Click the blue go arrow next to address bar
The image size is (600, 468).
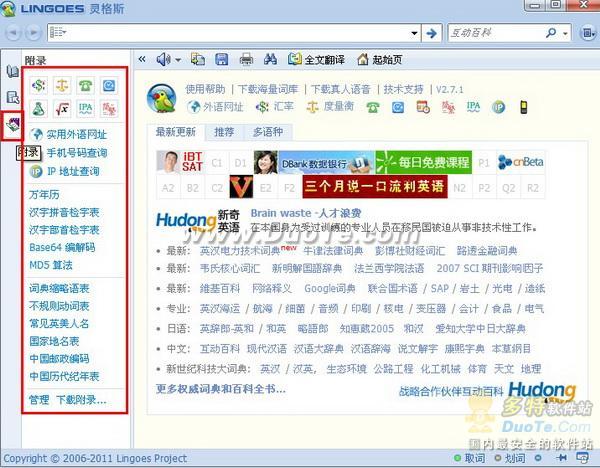click(x=432, y=33)
